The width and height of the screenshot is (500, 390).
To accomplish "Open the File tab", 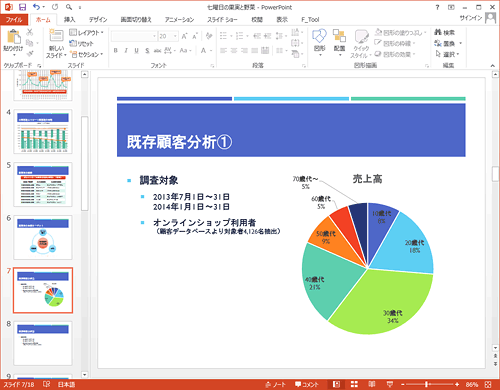I will click(14, 20).
